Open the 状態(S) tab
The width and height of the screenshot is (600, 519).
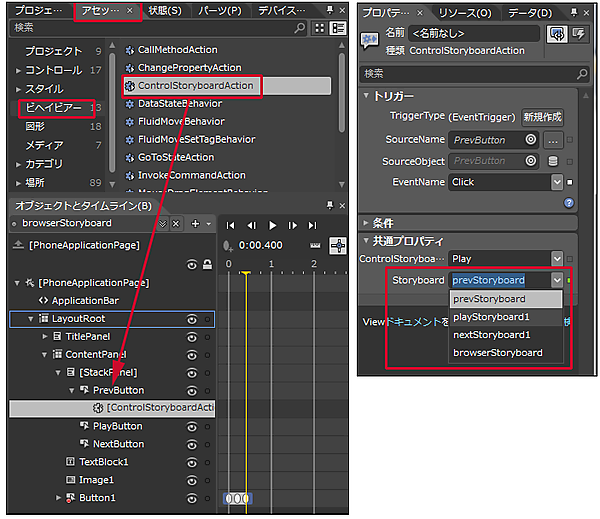(x=164, y=11)
